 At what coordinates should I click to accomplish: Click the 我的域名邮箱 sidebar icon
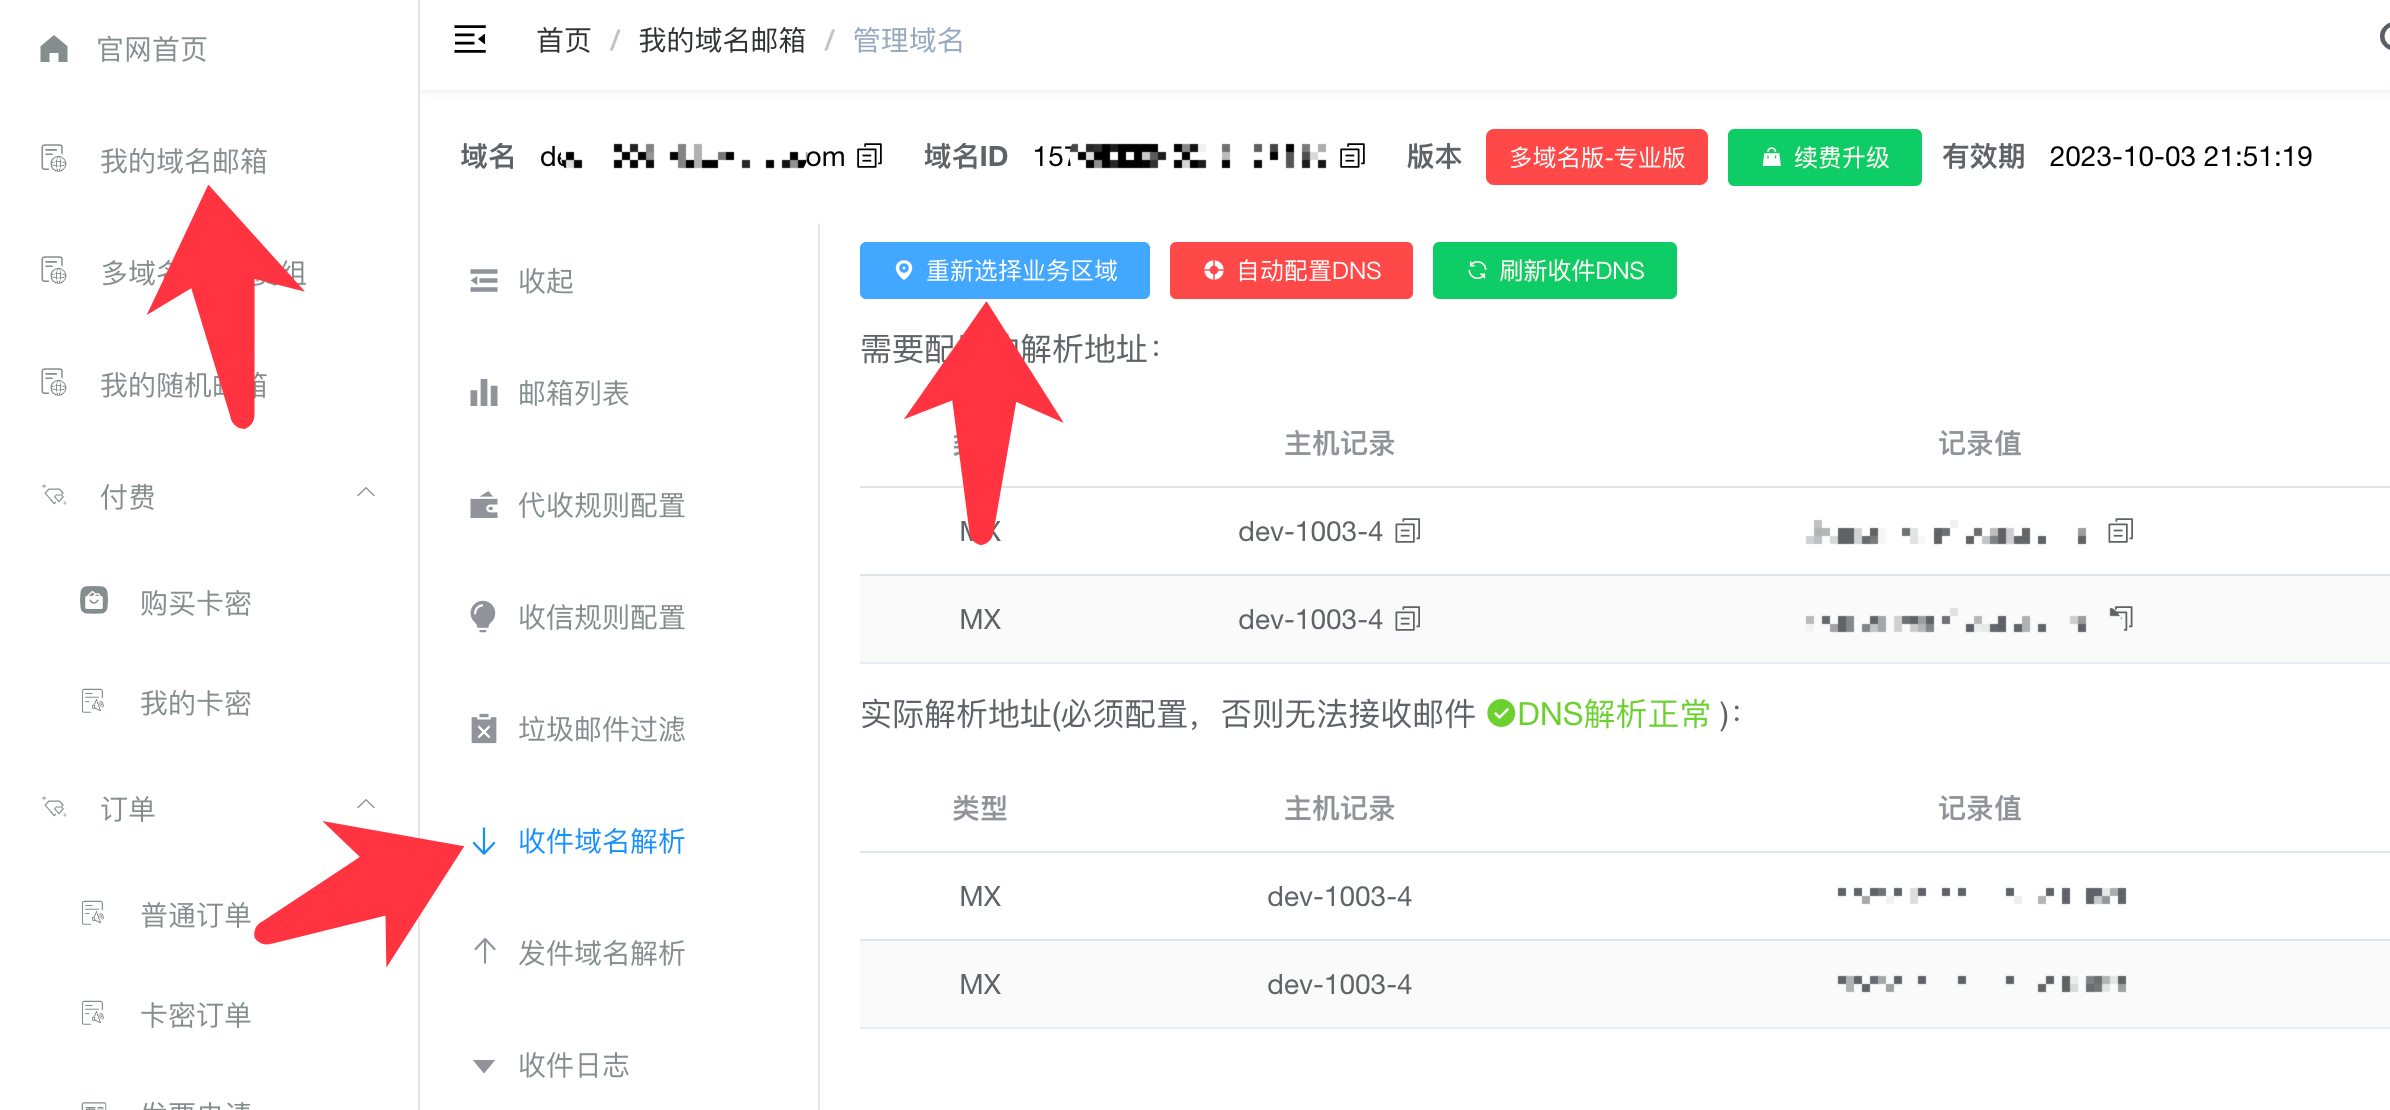(x=54, y=160)
